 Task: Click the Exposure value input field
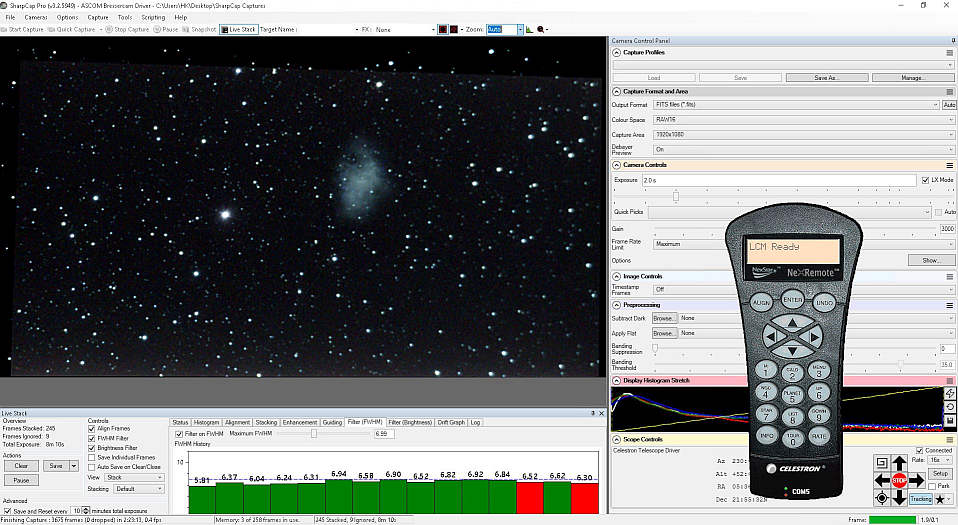coord(779,180)
